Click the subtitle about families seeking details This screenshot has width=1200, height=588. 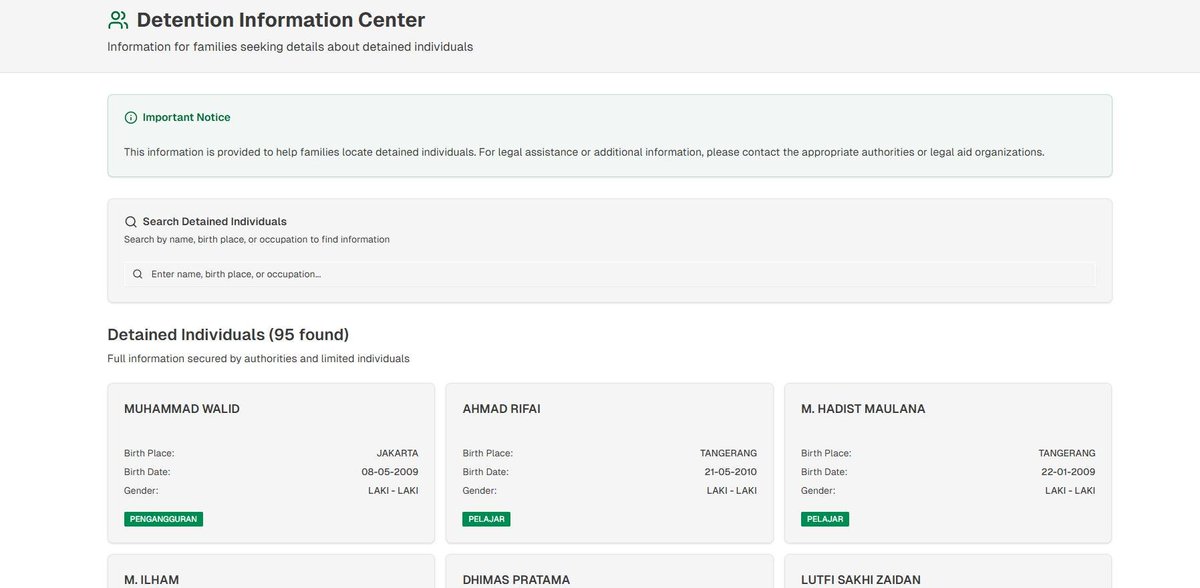tap(290, 47)
